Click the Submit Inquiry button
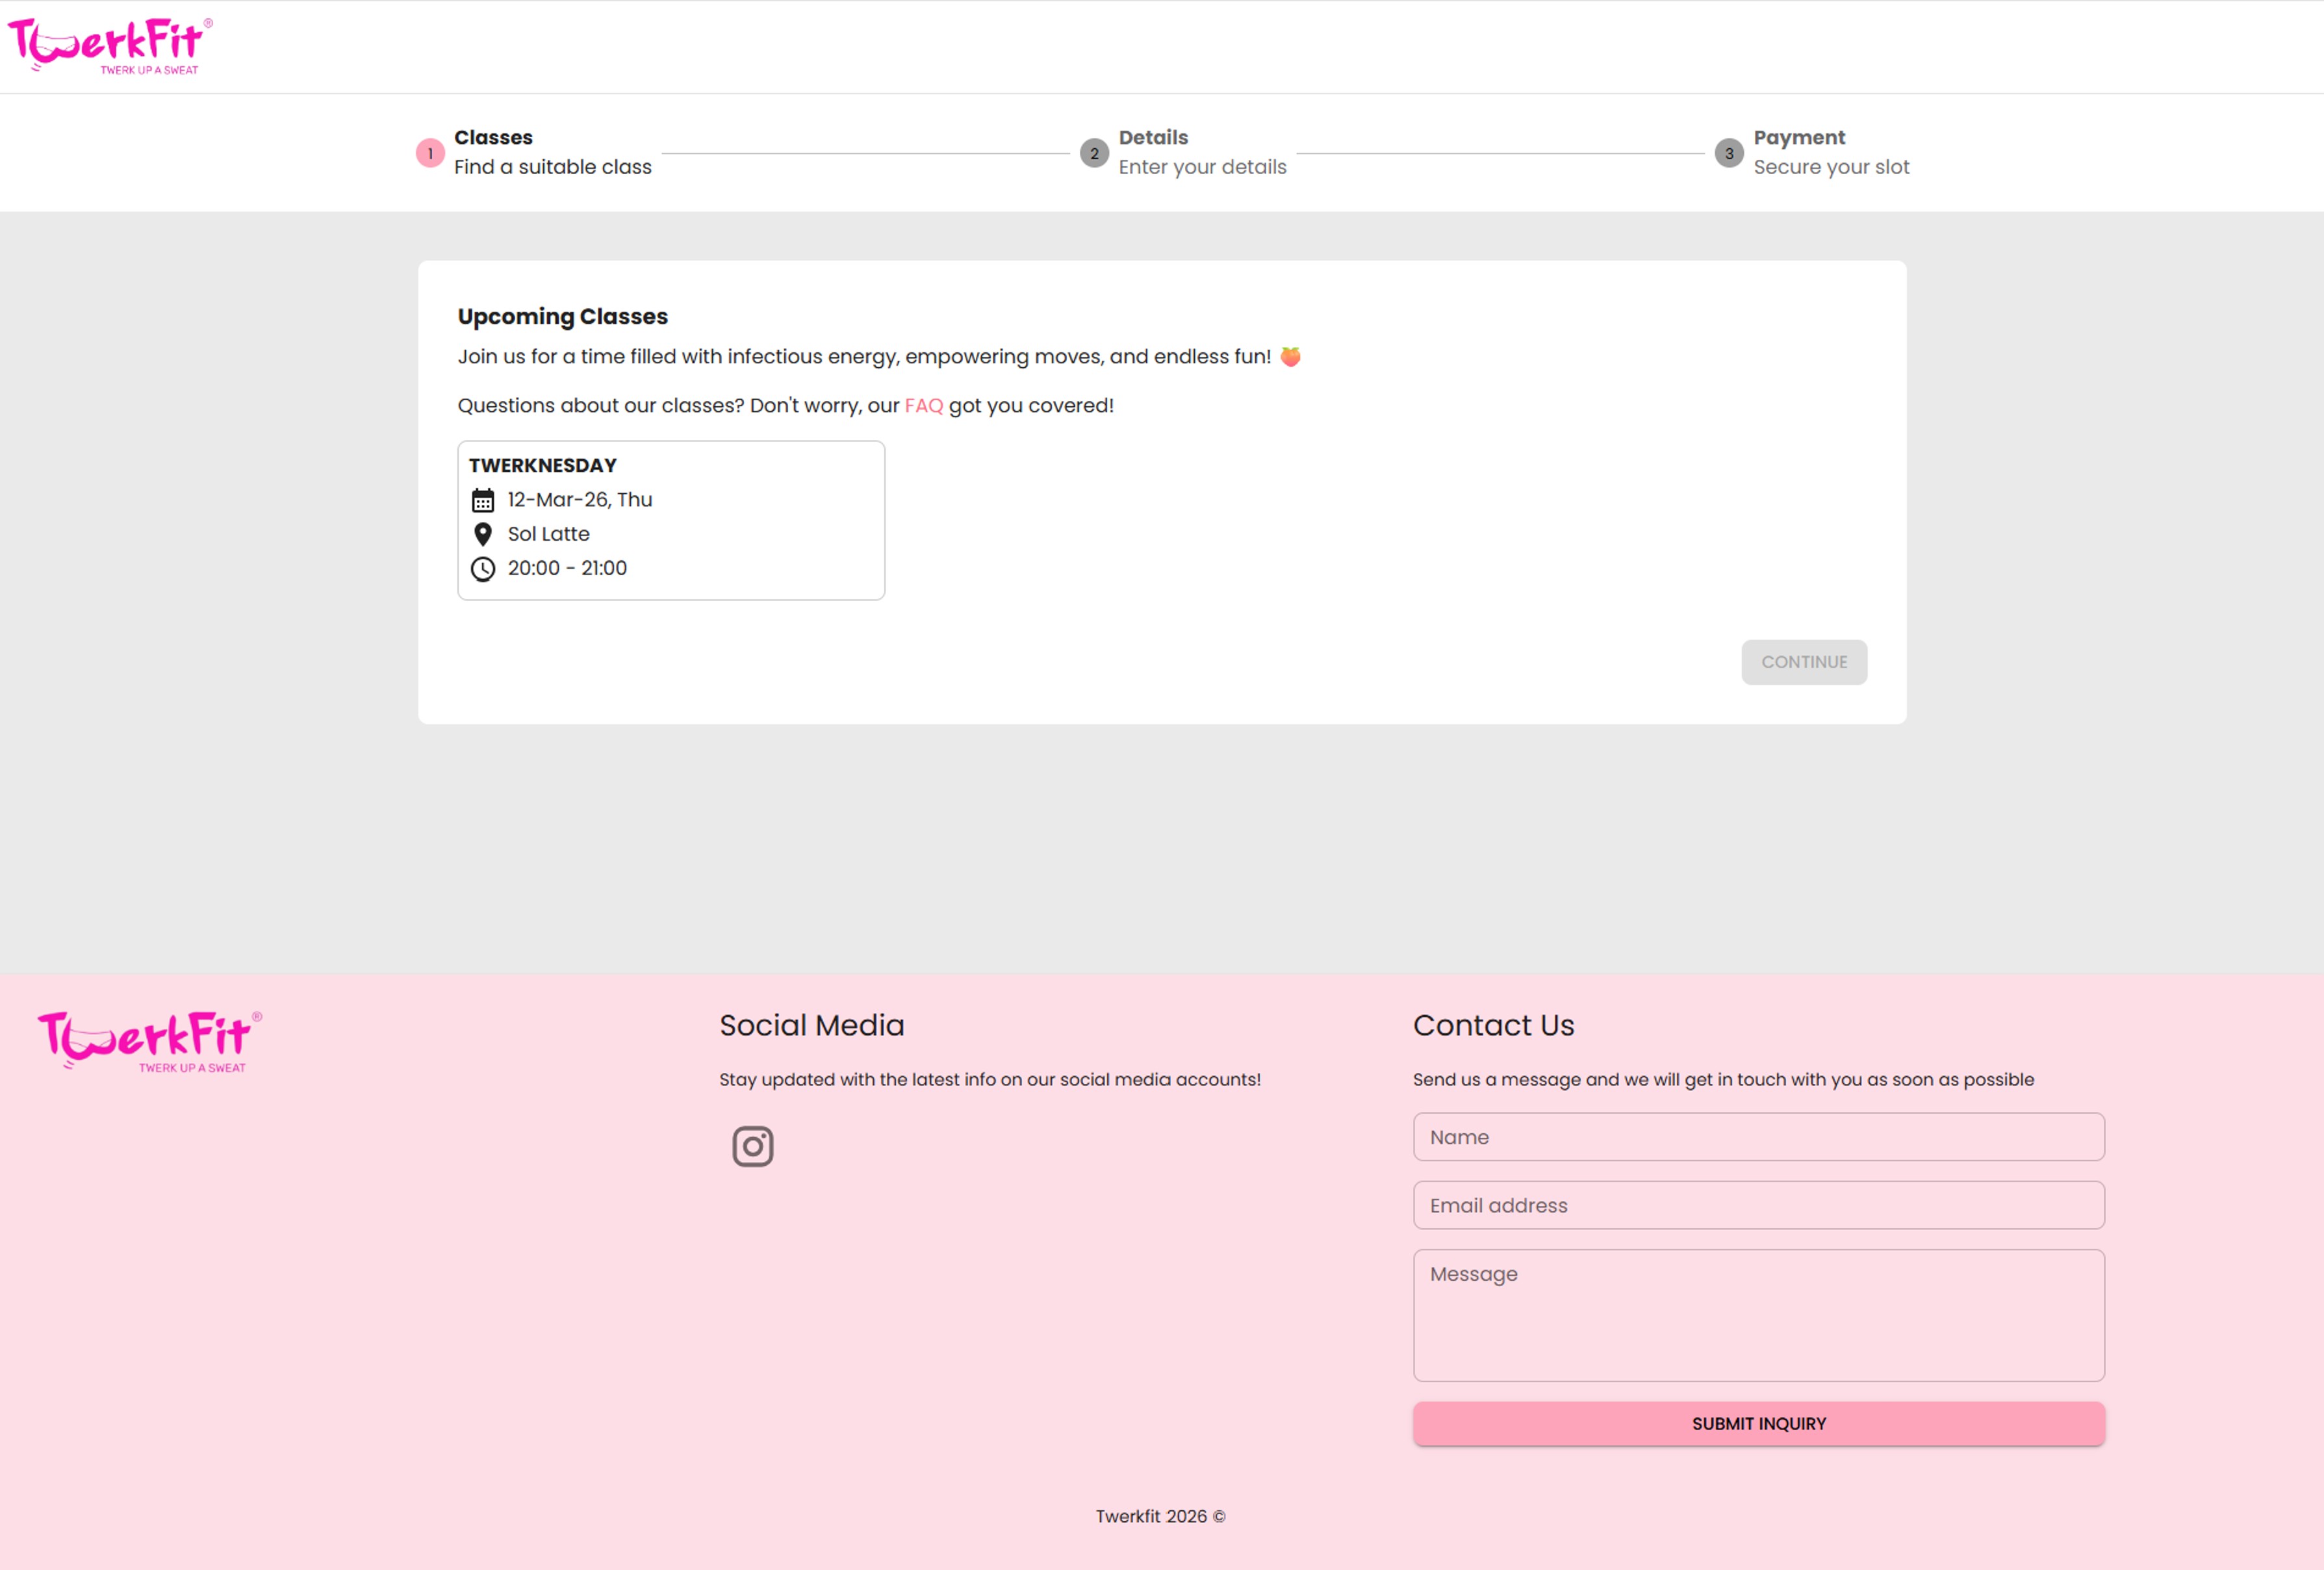Image resolution: width=2324 pixels, height=1570 pixels. (x=1758, y=1423)
